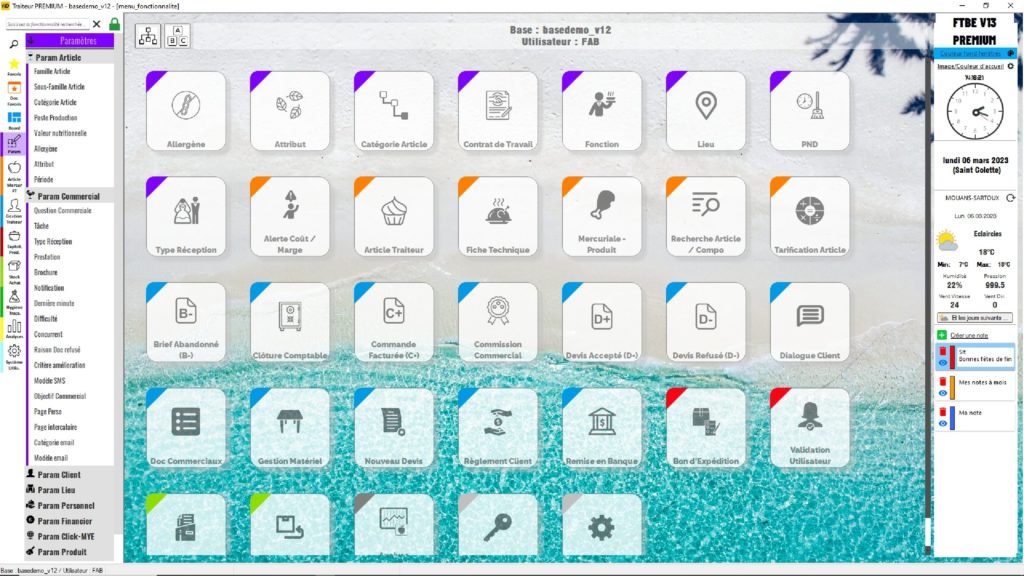Switch to hierarchy tree view

(x=148, y=36)
